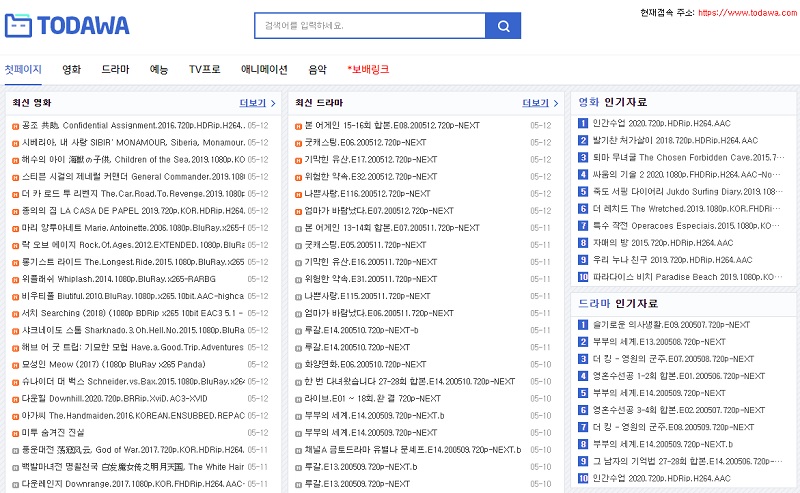800x493 pixels.
Task: Open Sharknado.3.Oh.Hell.No.2015 link
Action: point(133,331)
